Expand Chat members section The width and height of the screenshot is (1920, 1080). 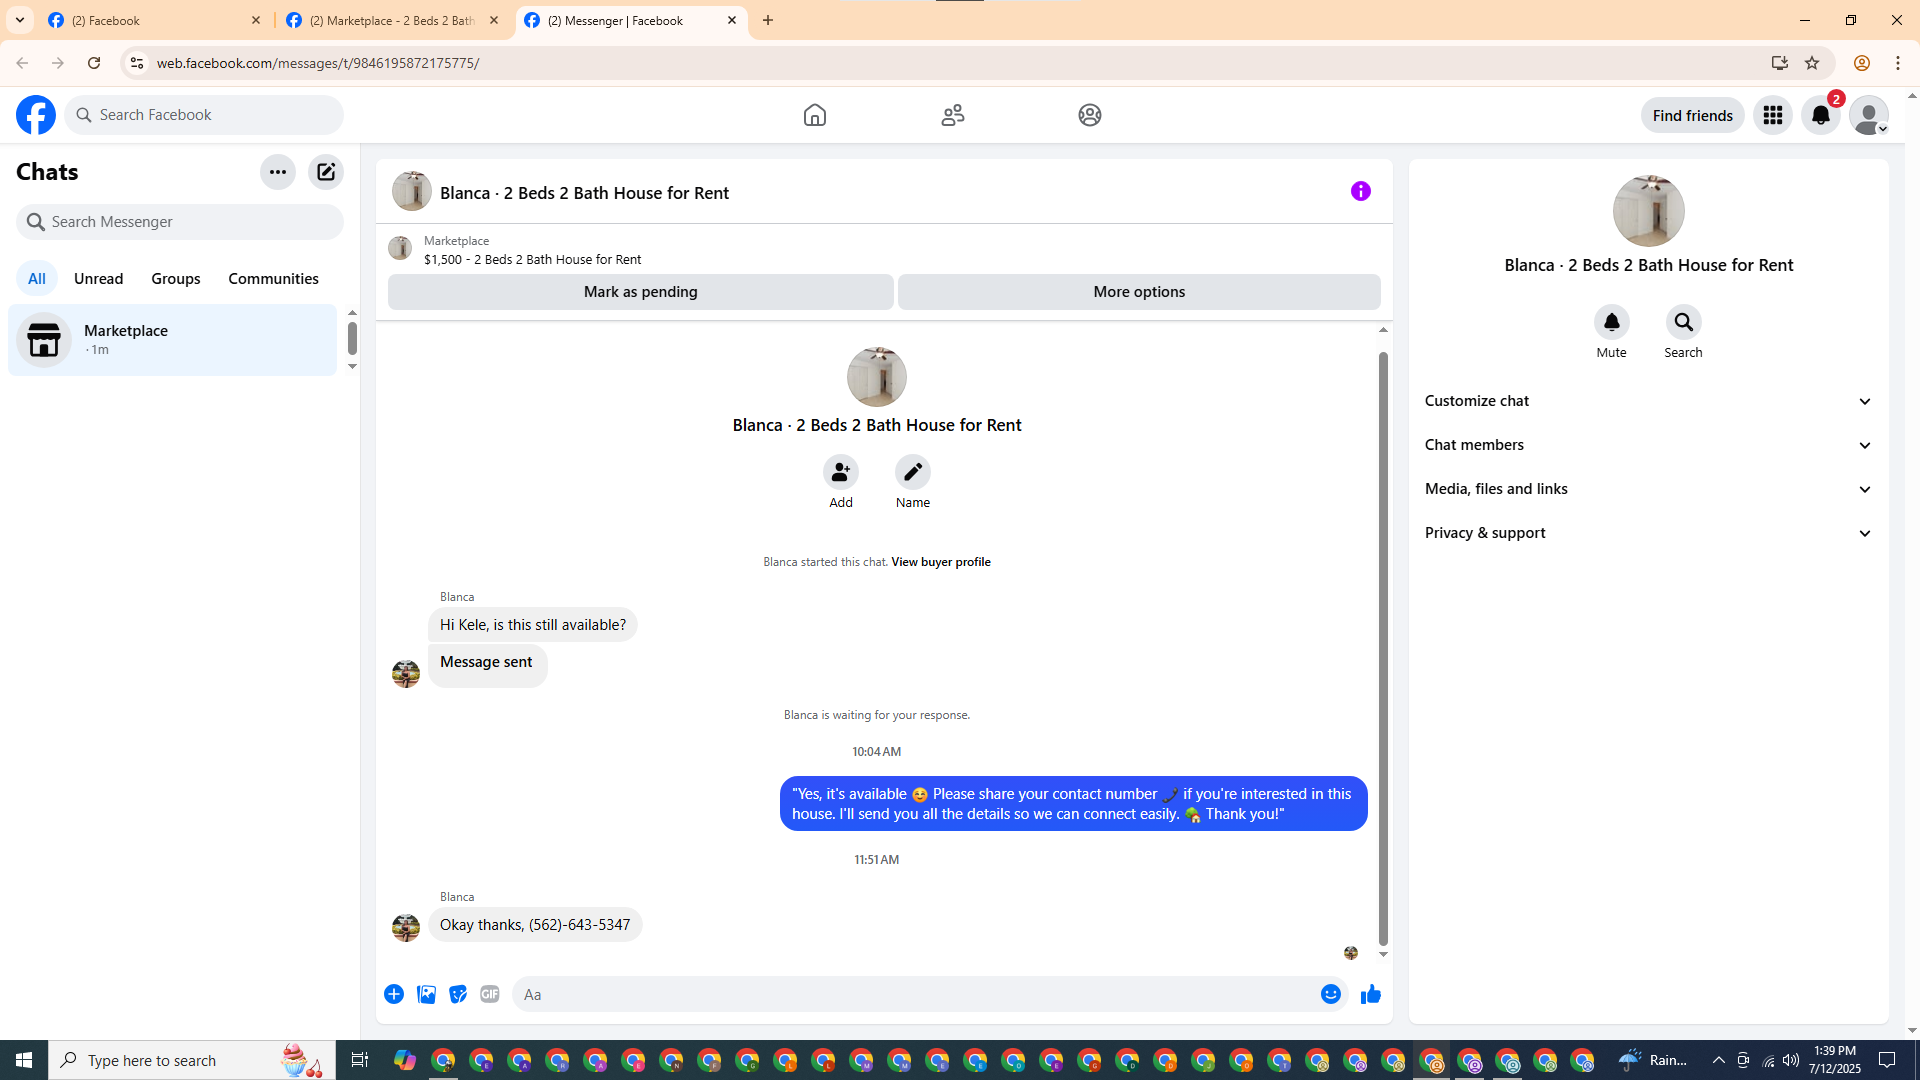1648,445
